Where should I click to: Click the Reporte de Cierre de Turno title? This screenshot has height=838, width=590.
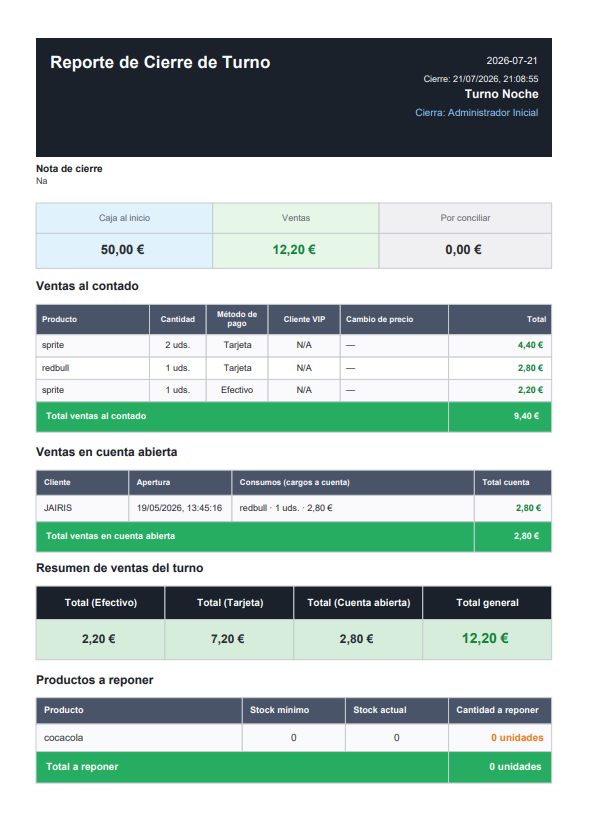[160, 63]
